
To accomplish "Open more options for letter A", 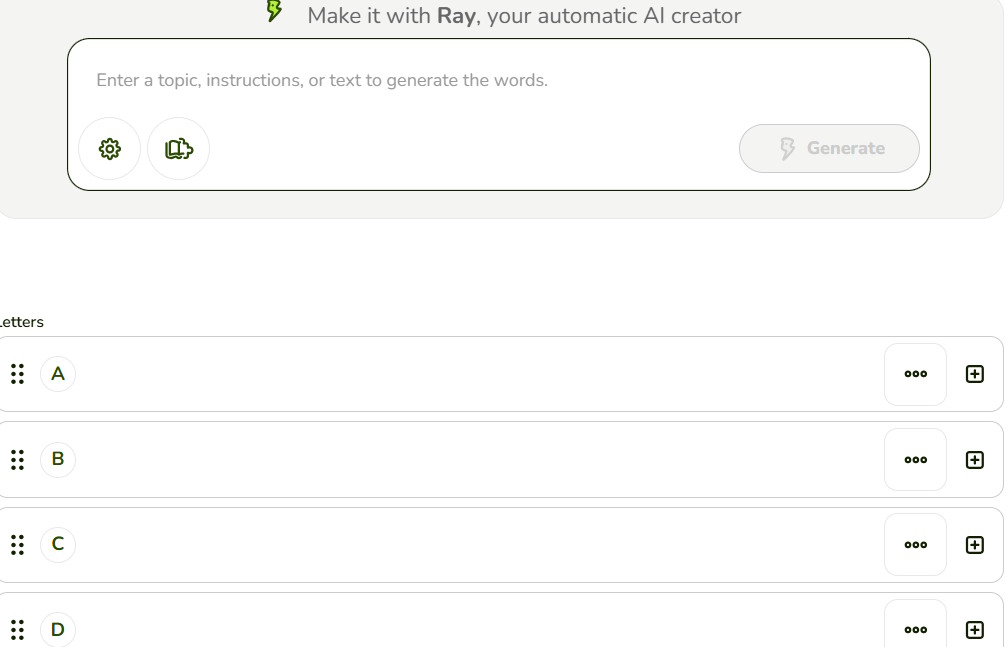I will click(x=916, y=374).
